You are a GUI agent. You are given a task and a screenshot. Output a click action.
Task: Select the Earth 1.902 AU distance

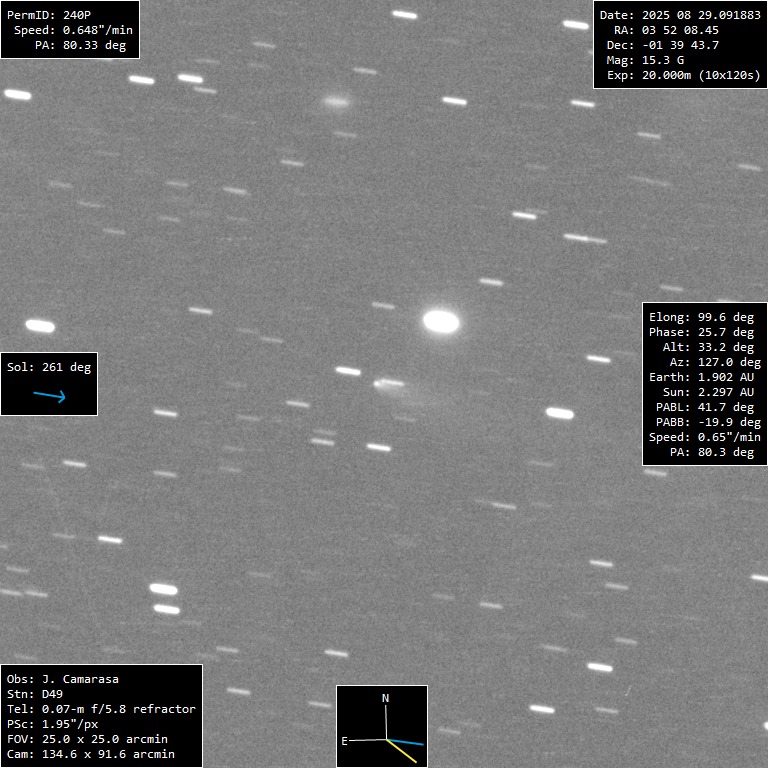[705, 377]
